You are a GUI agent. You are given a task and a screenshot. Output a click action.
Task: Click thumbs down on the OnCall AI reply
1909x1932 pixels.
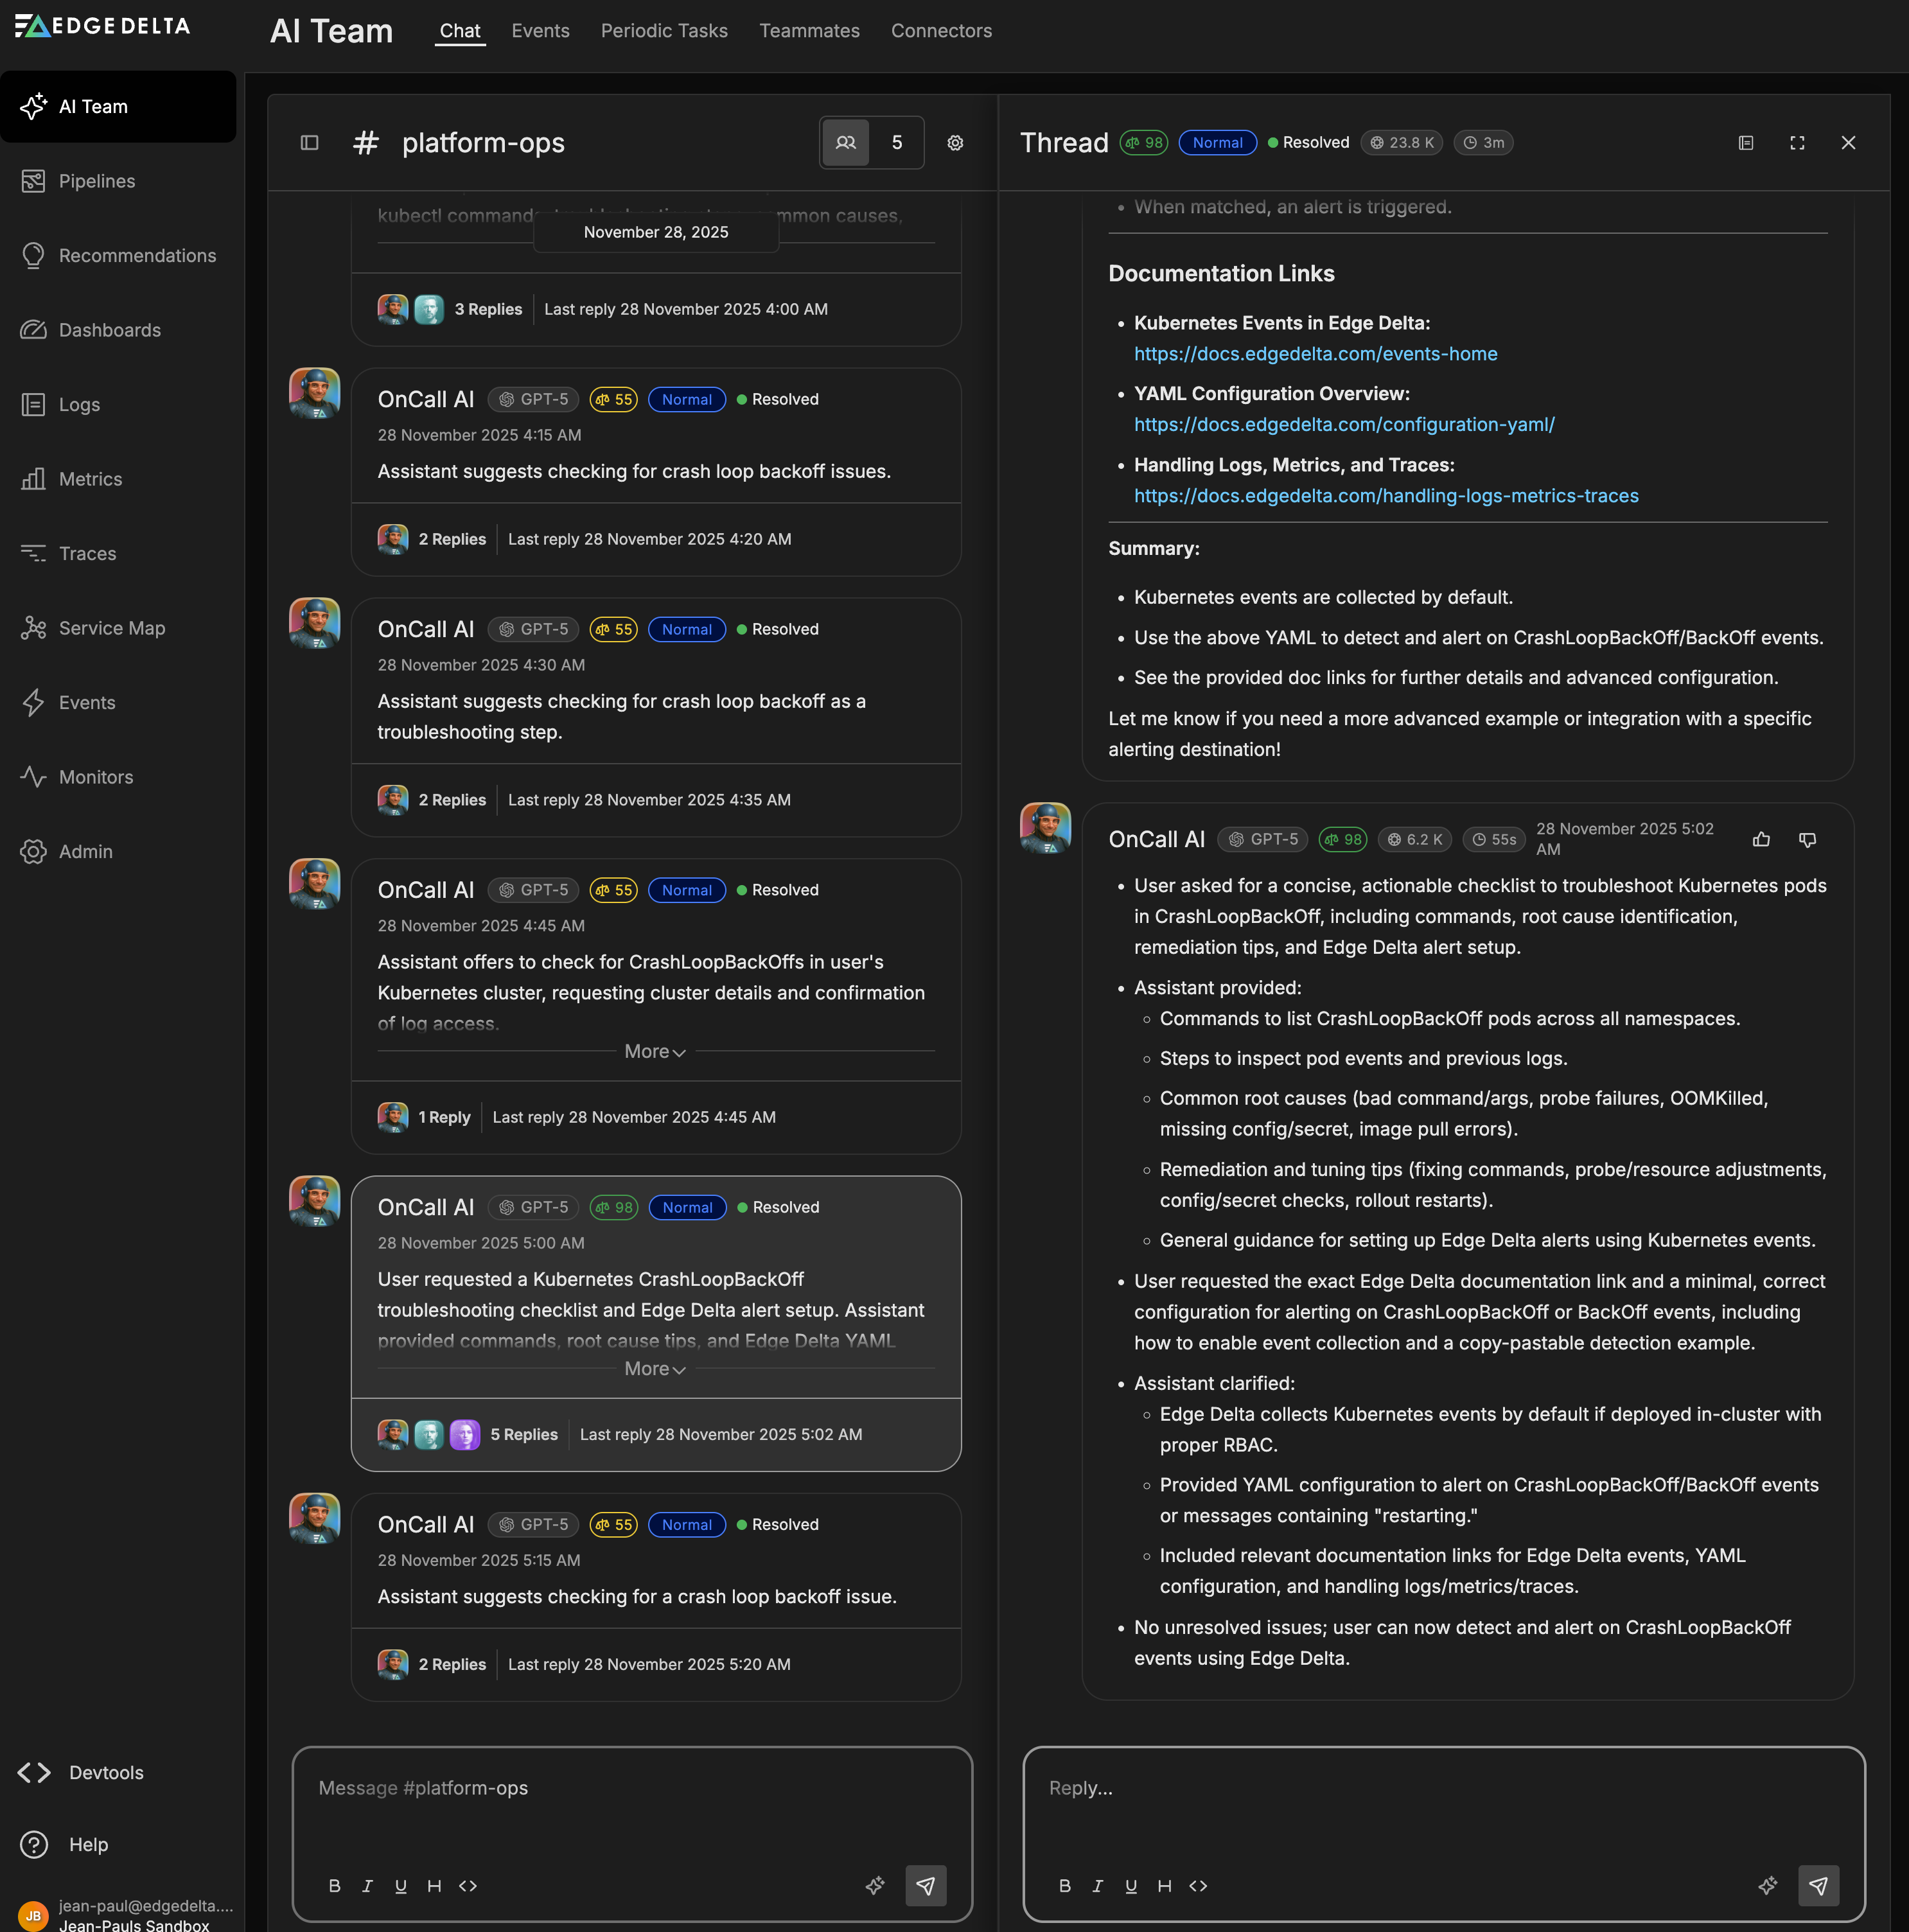[x=1808, y=840]
